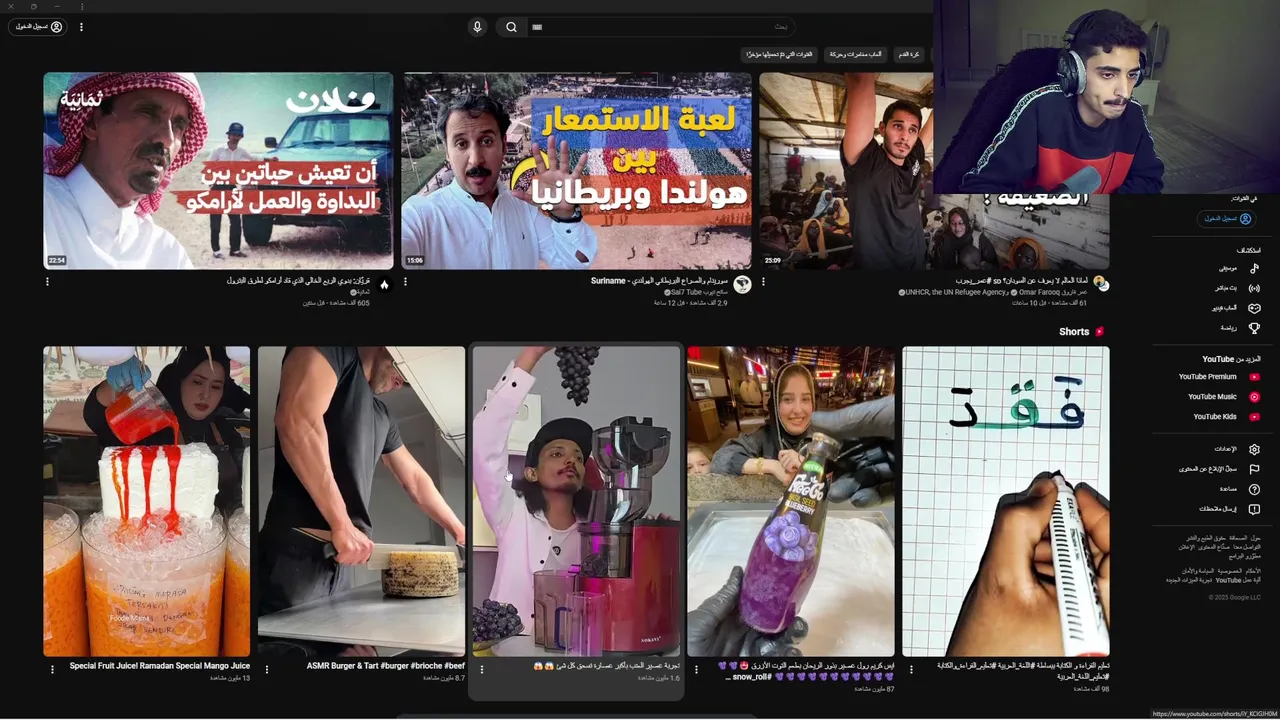
Task: Open the Sudan refugee video thumbnail
Action: point(934,170)
